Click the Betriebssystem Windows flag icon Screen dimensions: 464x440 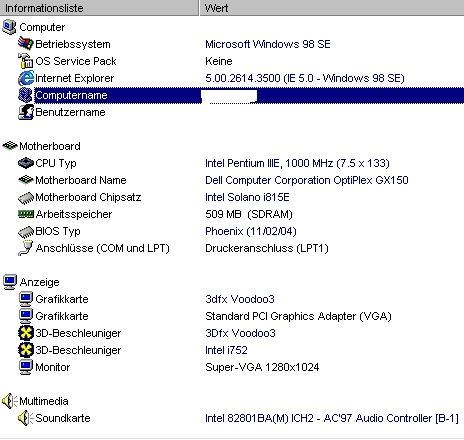point(26,44)
